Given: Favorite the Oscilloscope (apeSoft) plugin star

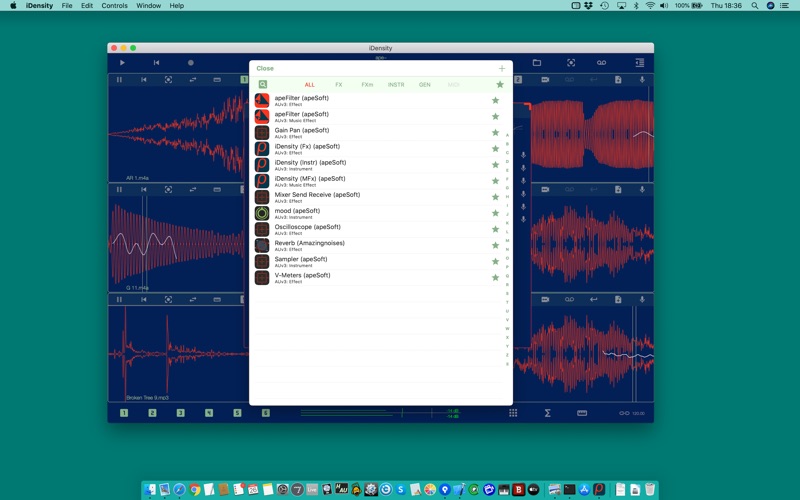Looking at the screenshot, I should coord(495,229).
